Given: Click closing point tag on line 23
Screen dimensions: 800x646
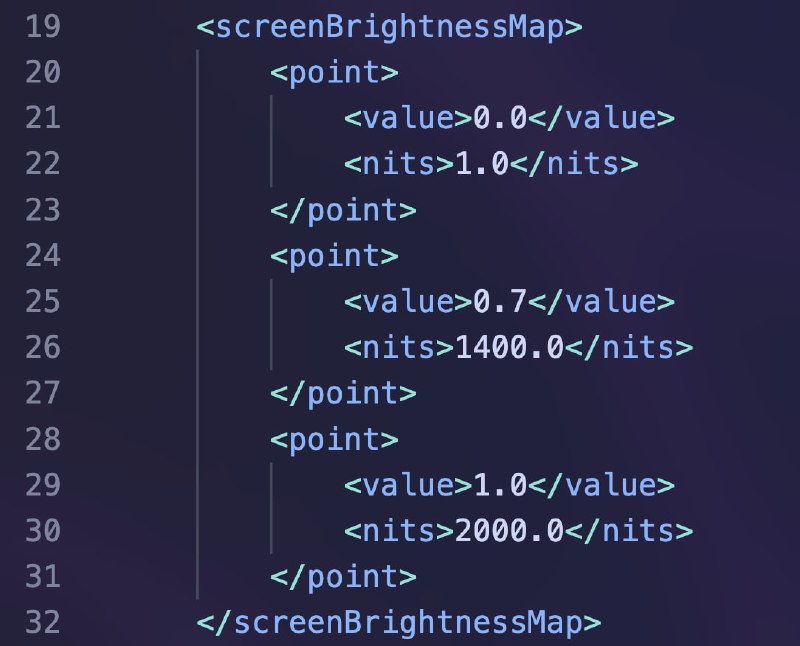Looking at the screenshot, I should click(343, 210).
